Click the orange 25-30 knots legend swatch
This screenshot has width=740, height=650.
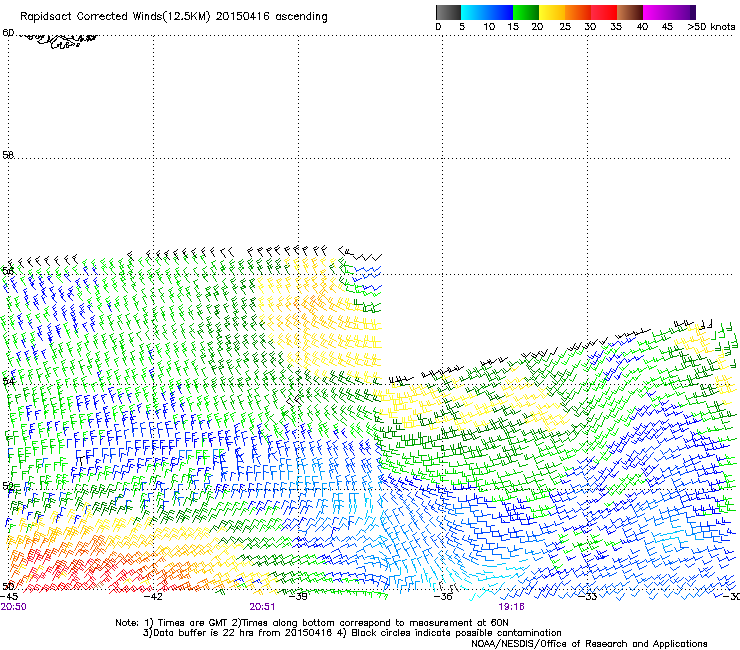(578, 12)
